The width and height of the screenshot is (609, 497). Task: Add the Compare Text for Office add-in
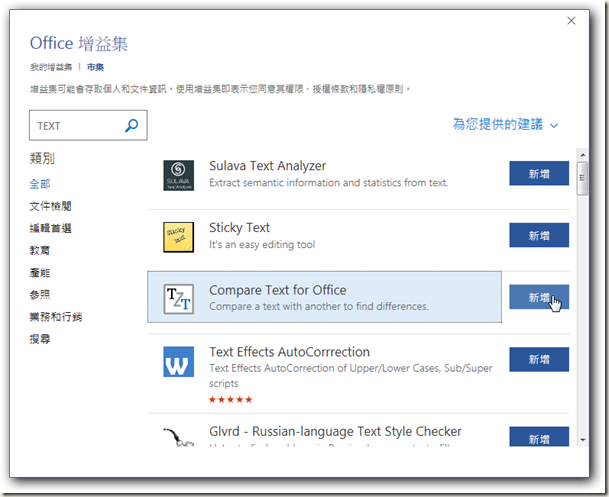(539, 297)
